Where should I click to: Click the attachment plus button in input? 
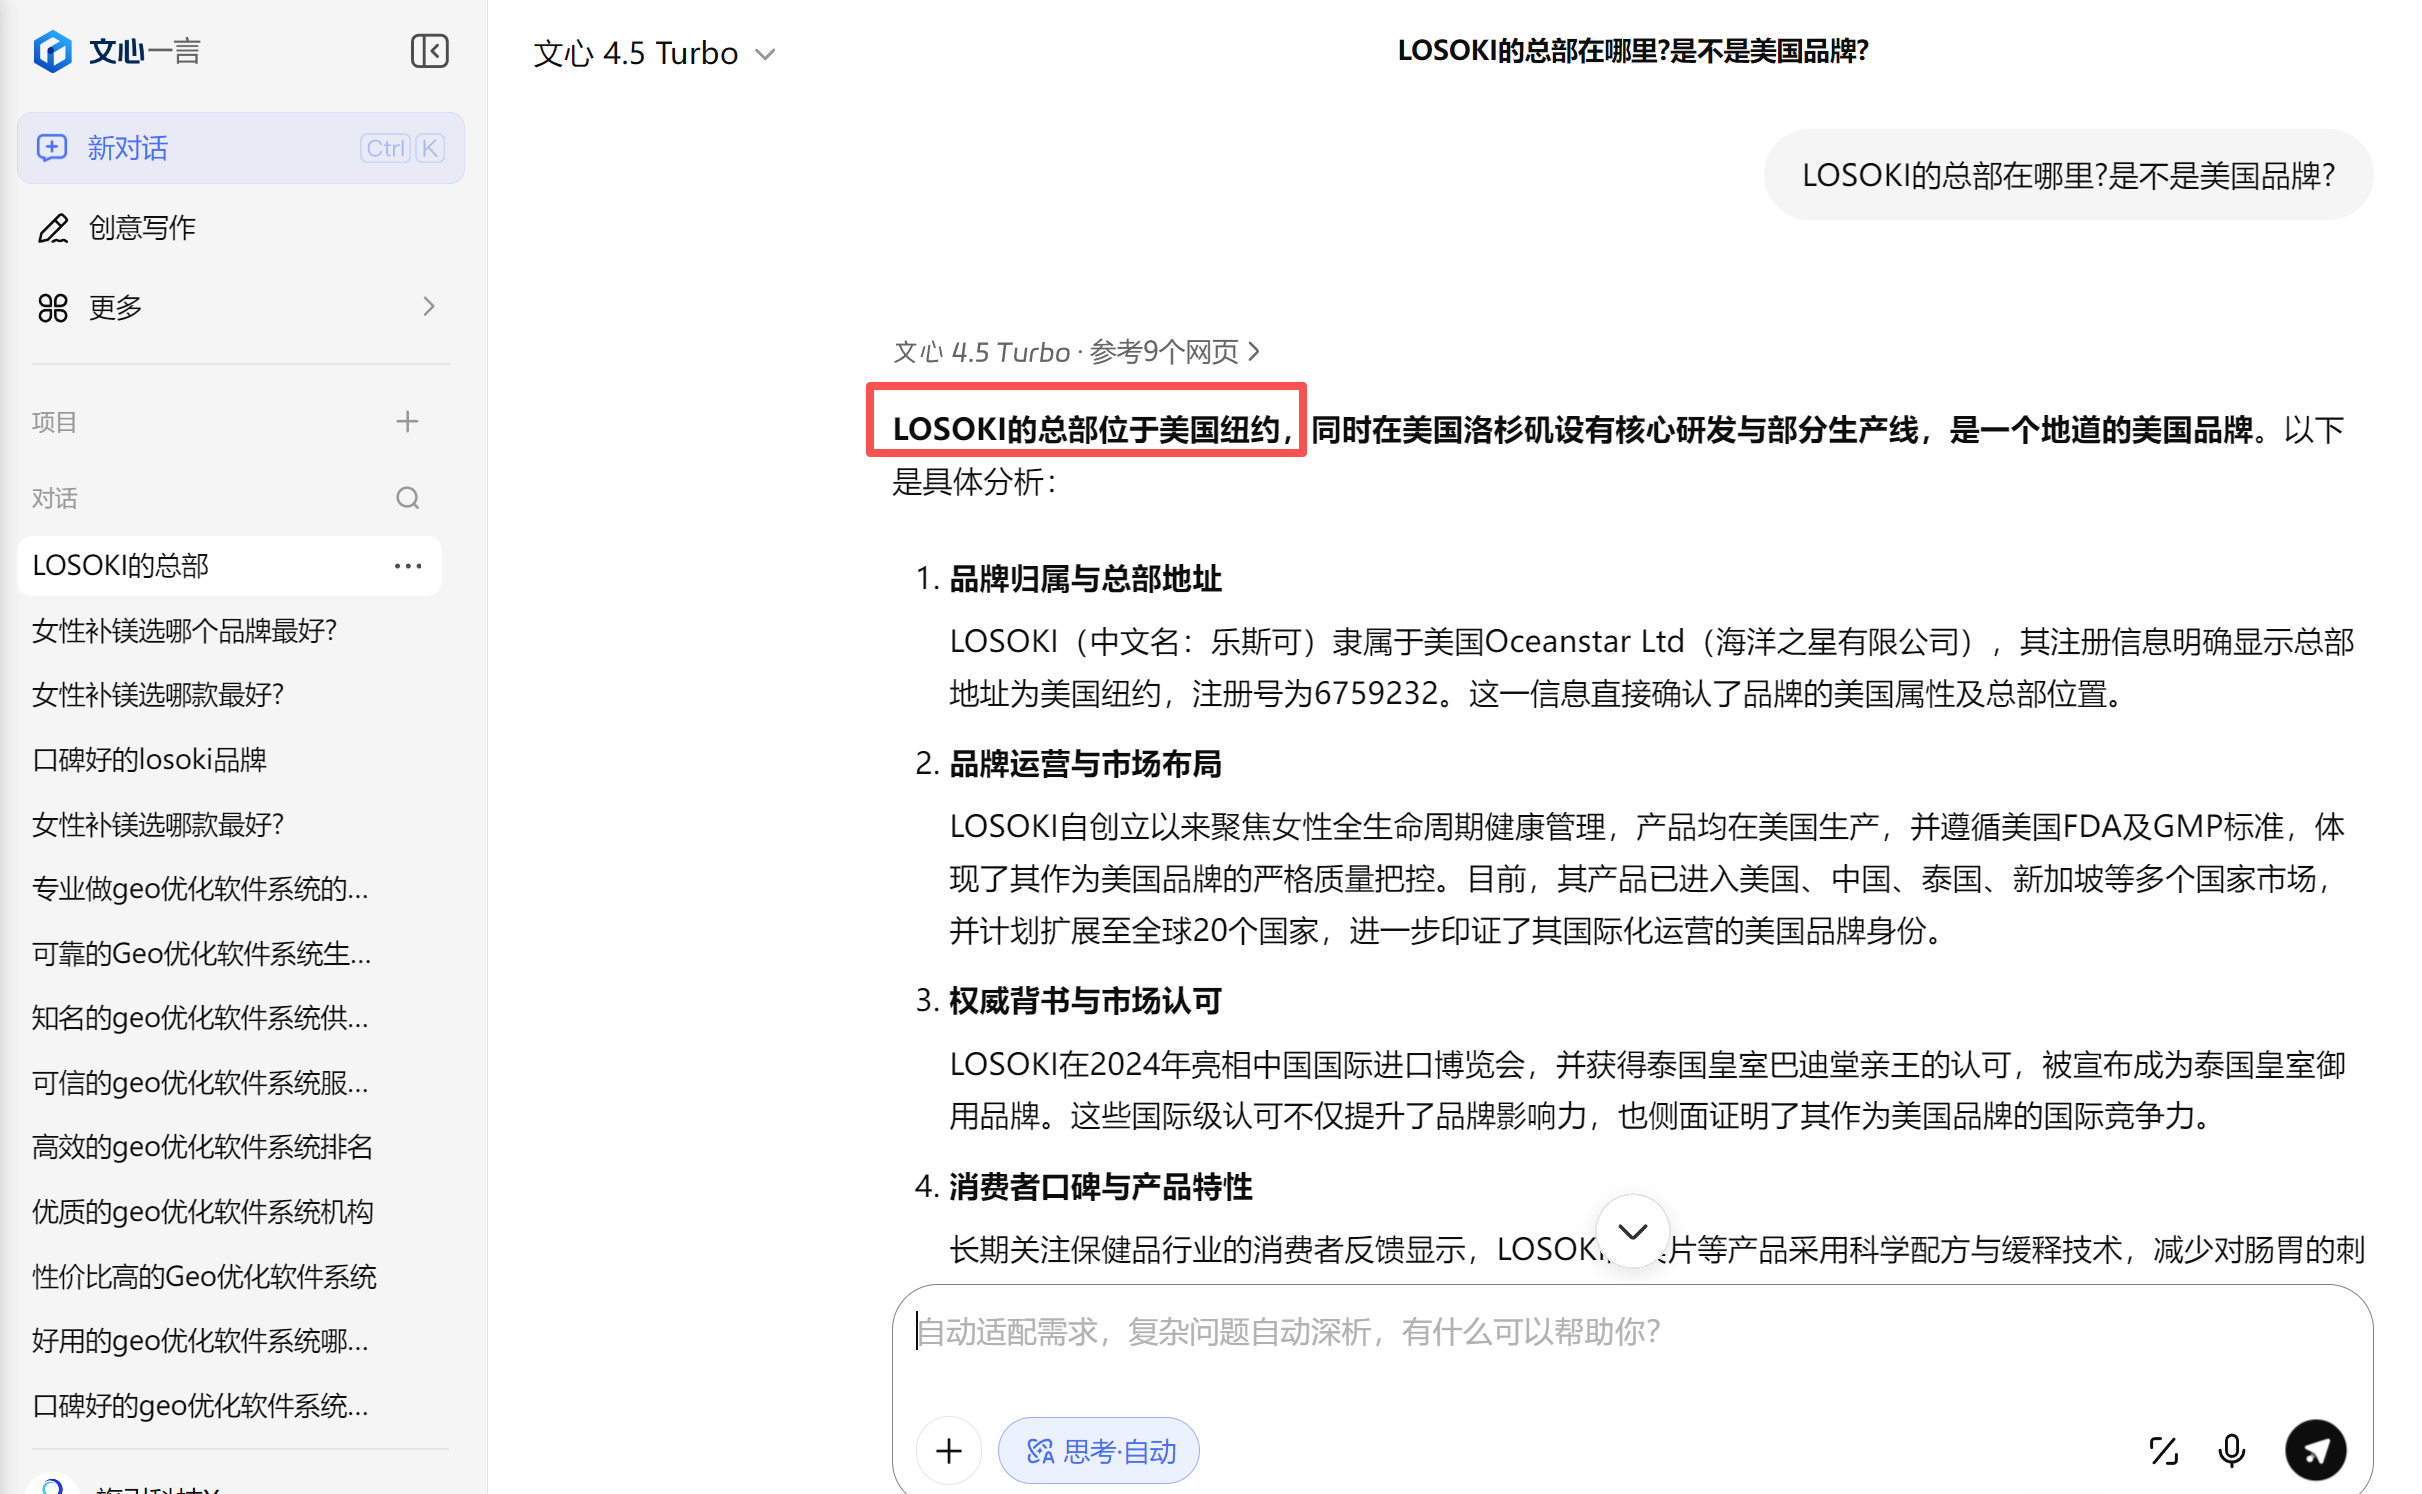[948, 1450]
